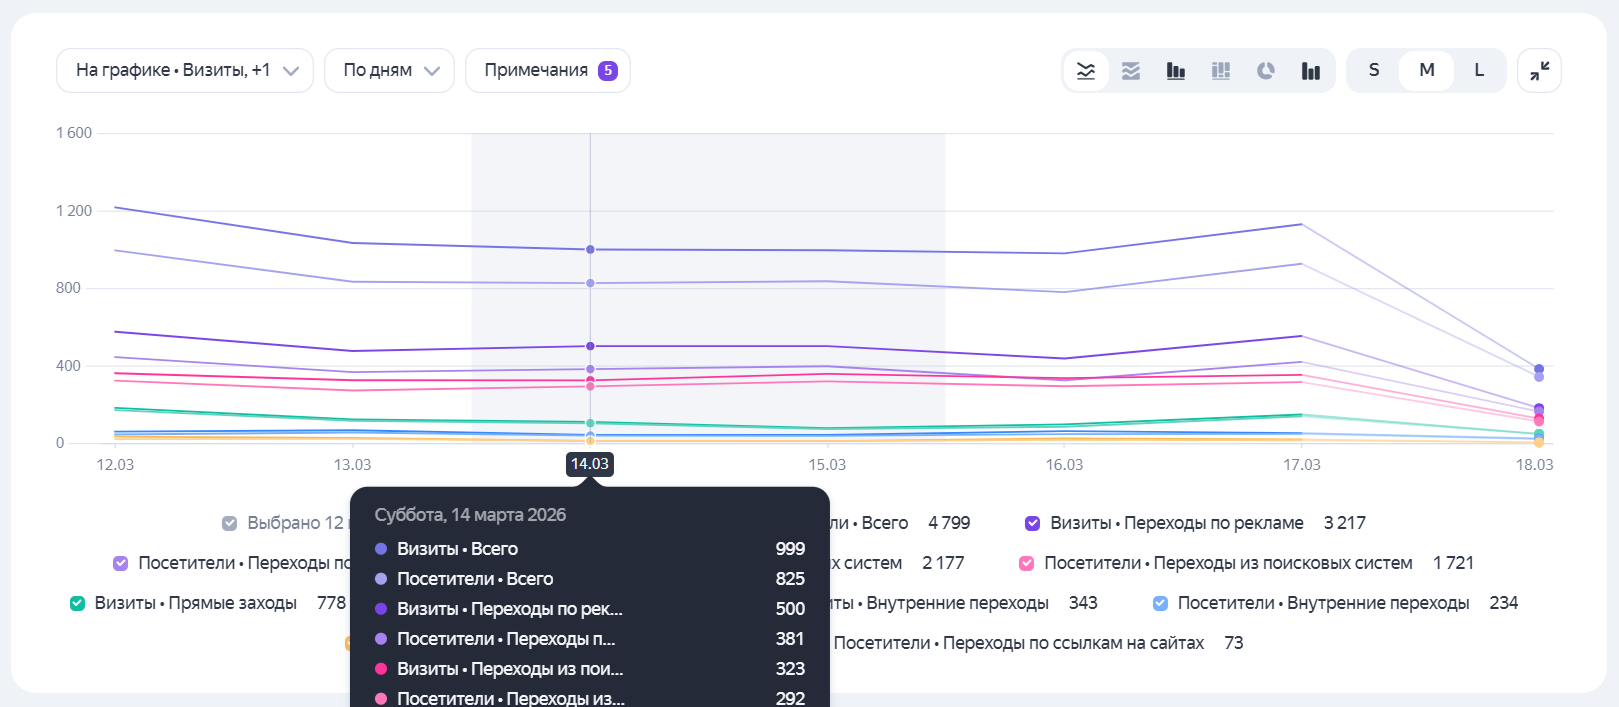Uncheck Визиты • Прямые заходы series
The height and width of the screenshot is (707, 1619).
tap(77, 603)
